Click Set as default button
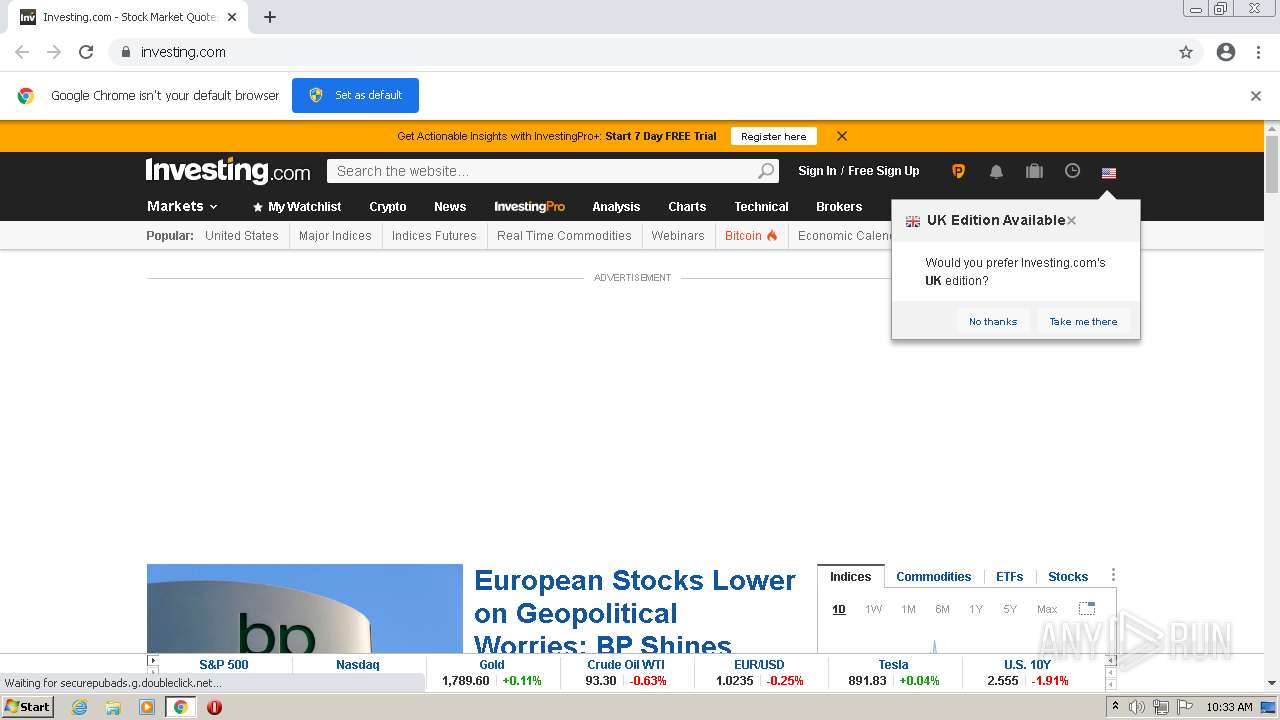 355,95
